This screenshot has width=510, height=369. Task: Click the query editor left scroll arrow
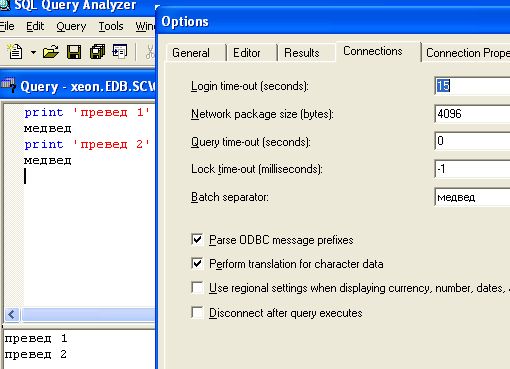pyautogui.click(x=12, y=314)
